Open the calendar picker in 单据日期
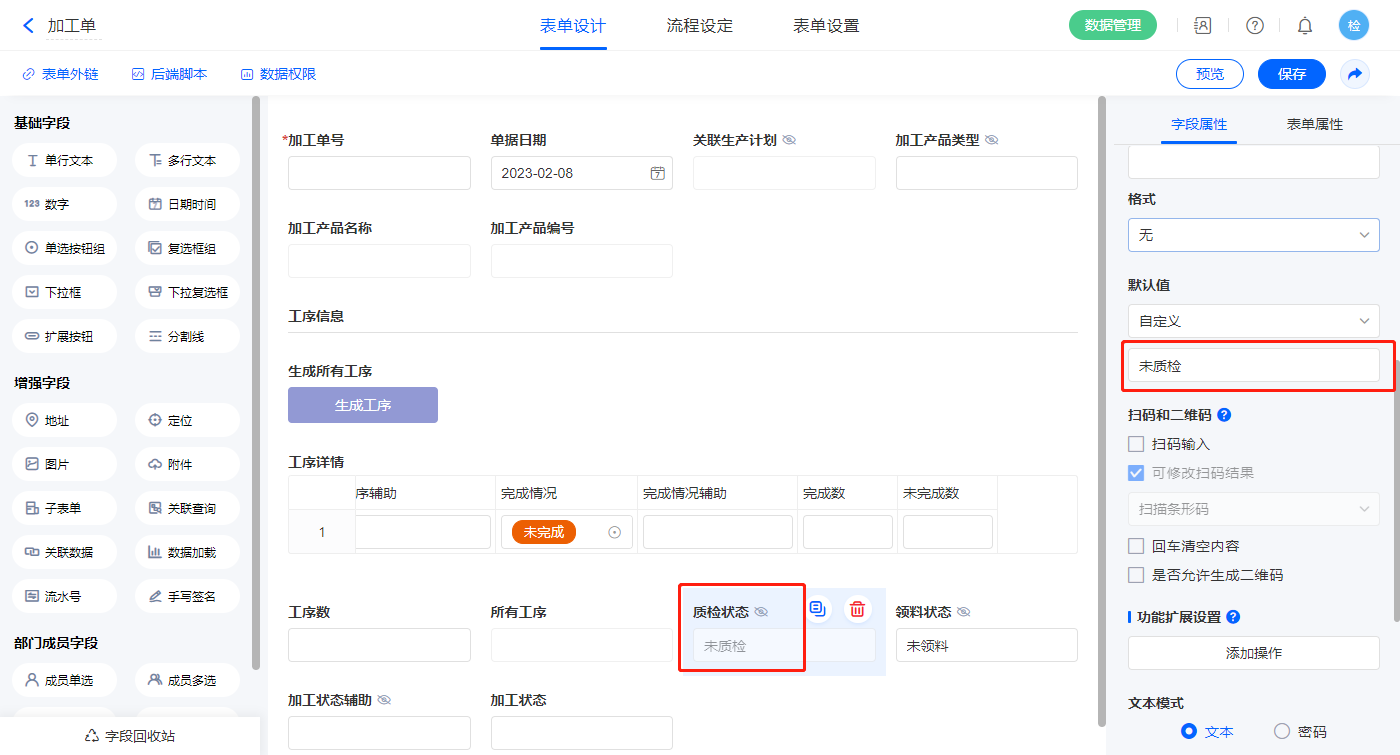 point(658,173)
